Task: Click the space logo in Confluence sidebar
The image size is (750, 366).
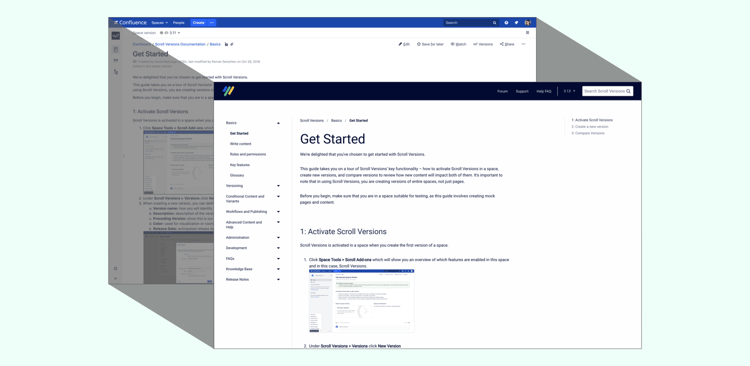Action: pos(116,36)
